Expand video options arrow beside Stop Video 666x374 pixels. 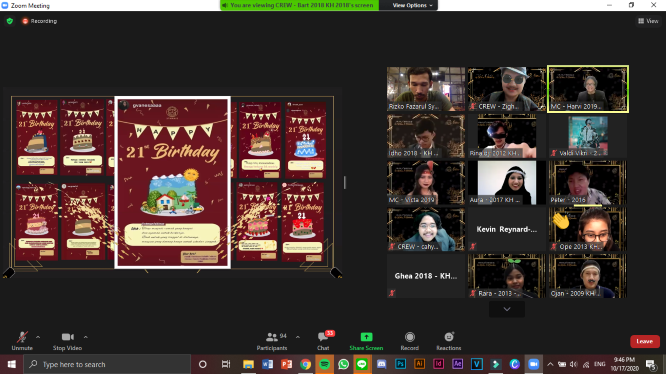click(85, 337)
